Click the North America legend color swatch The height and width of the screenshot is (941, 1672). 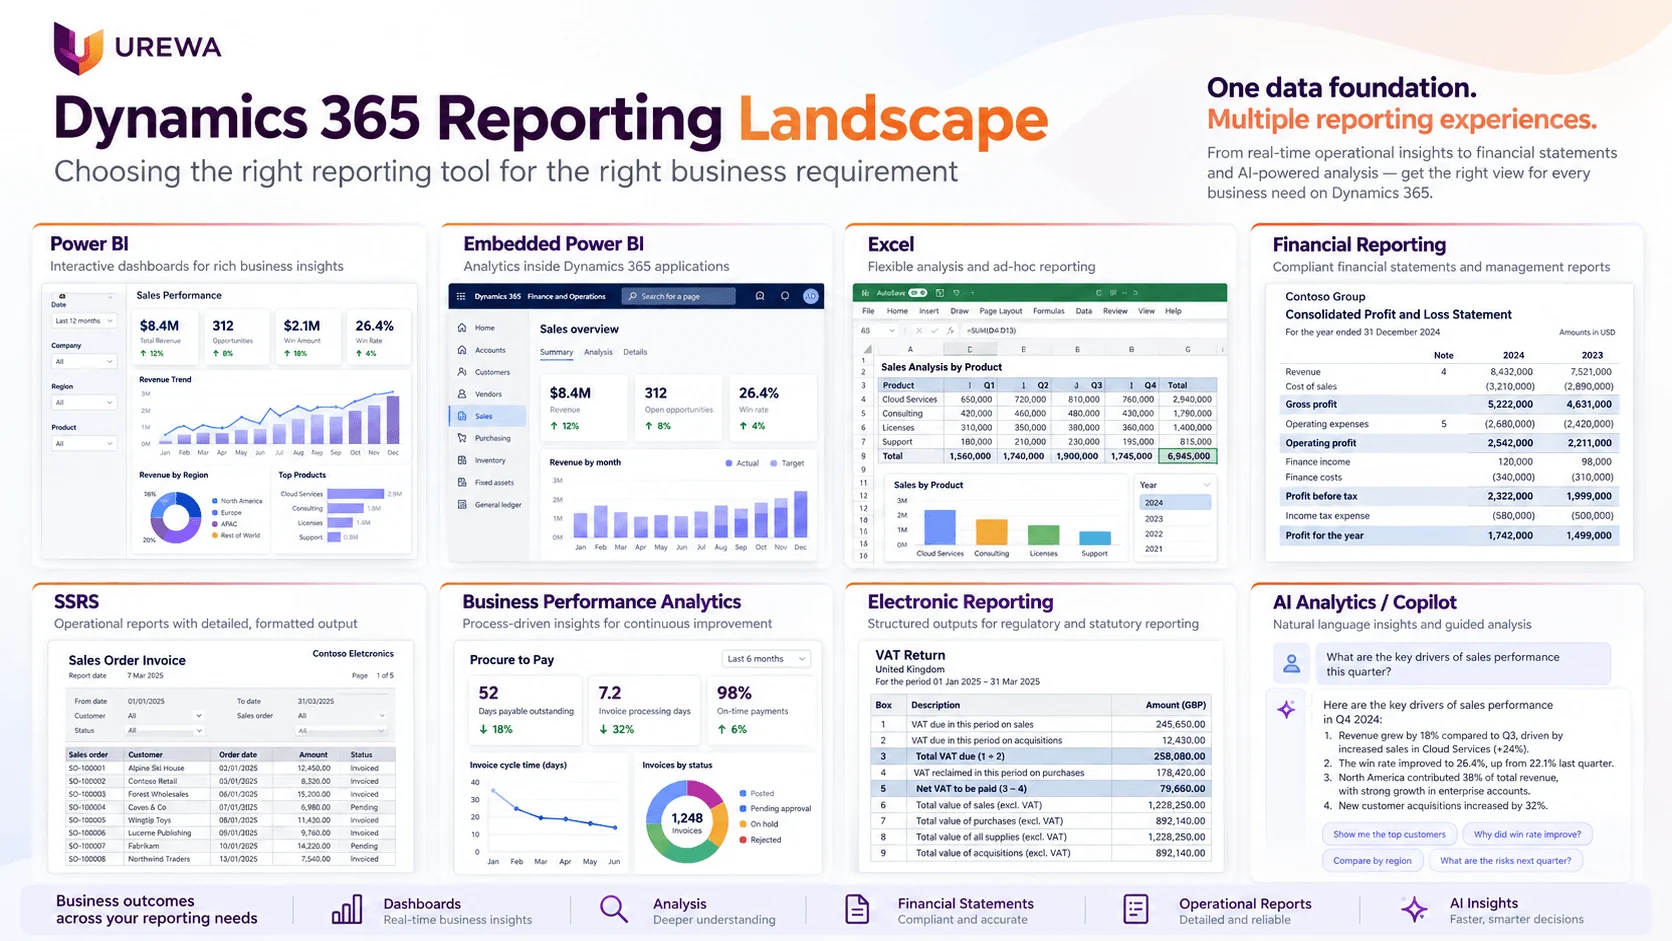coord(215,501)
